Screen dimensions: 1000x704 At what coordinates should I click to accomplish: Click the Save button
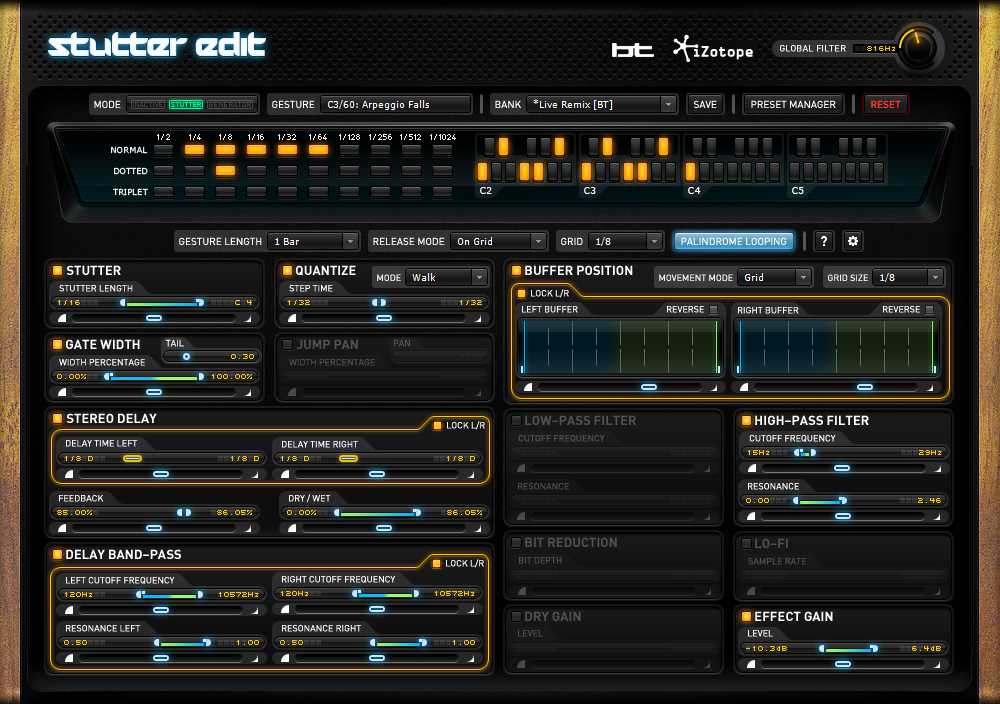[705, 104]
